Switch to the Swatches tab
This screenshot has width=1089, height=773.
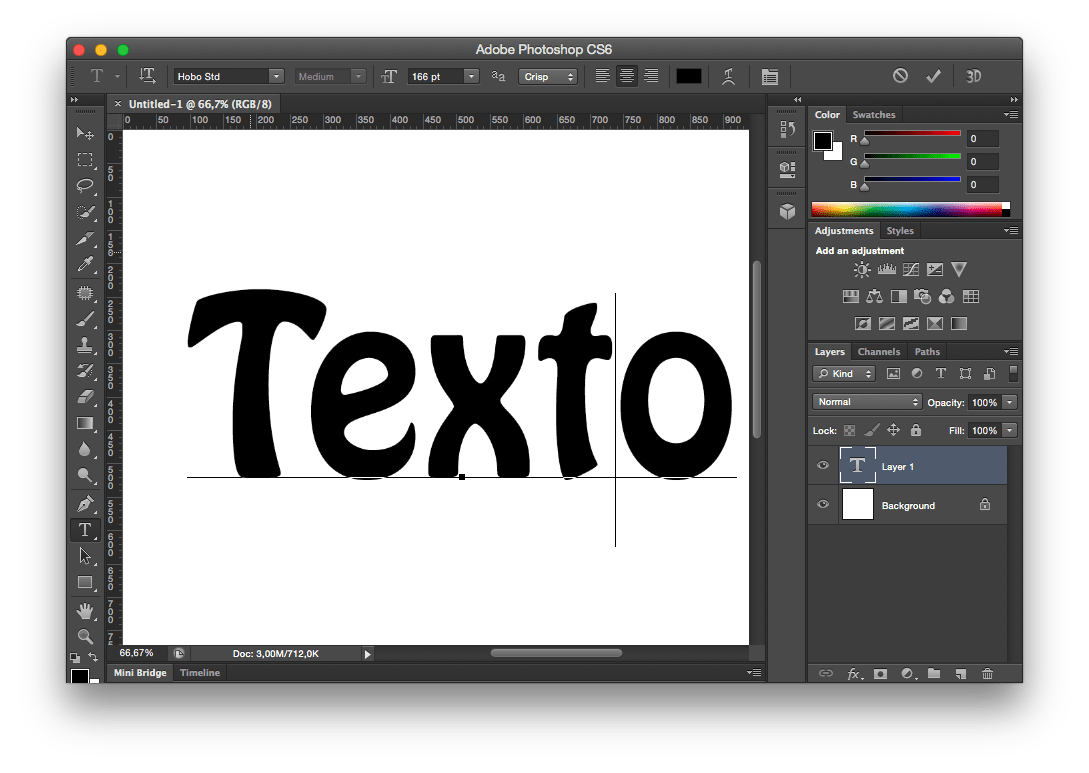[874, 115]
